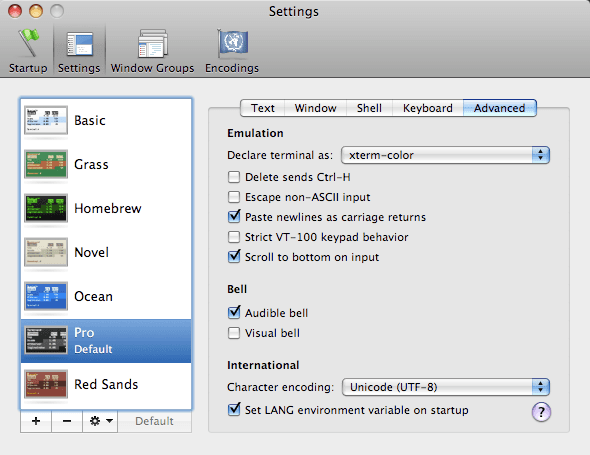
Task: Select the Grass profile name
Action: (91, 164)
